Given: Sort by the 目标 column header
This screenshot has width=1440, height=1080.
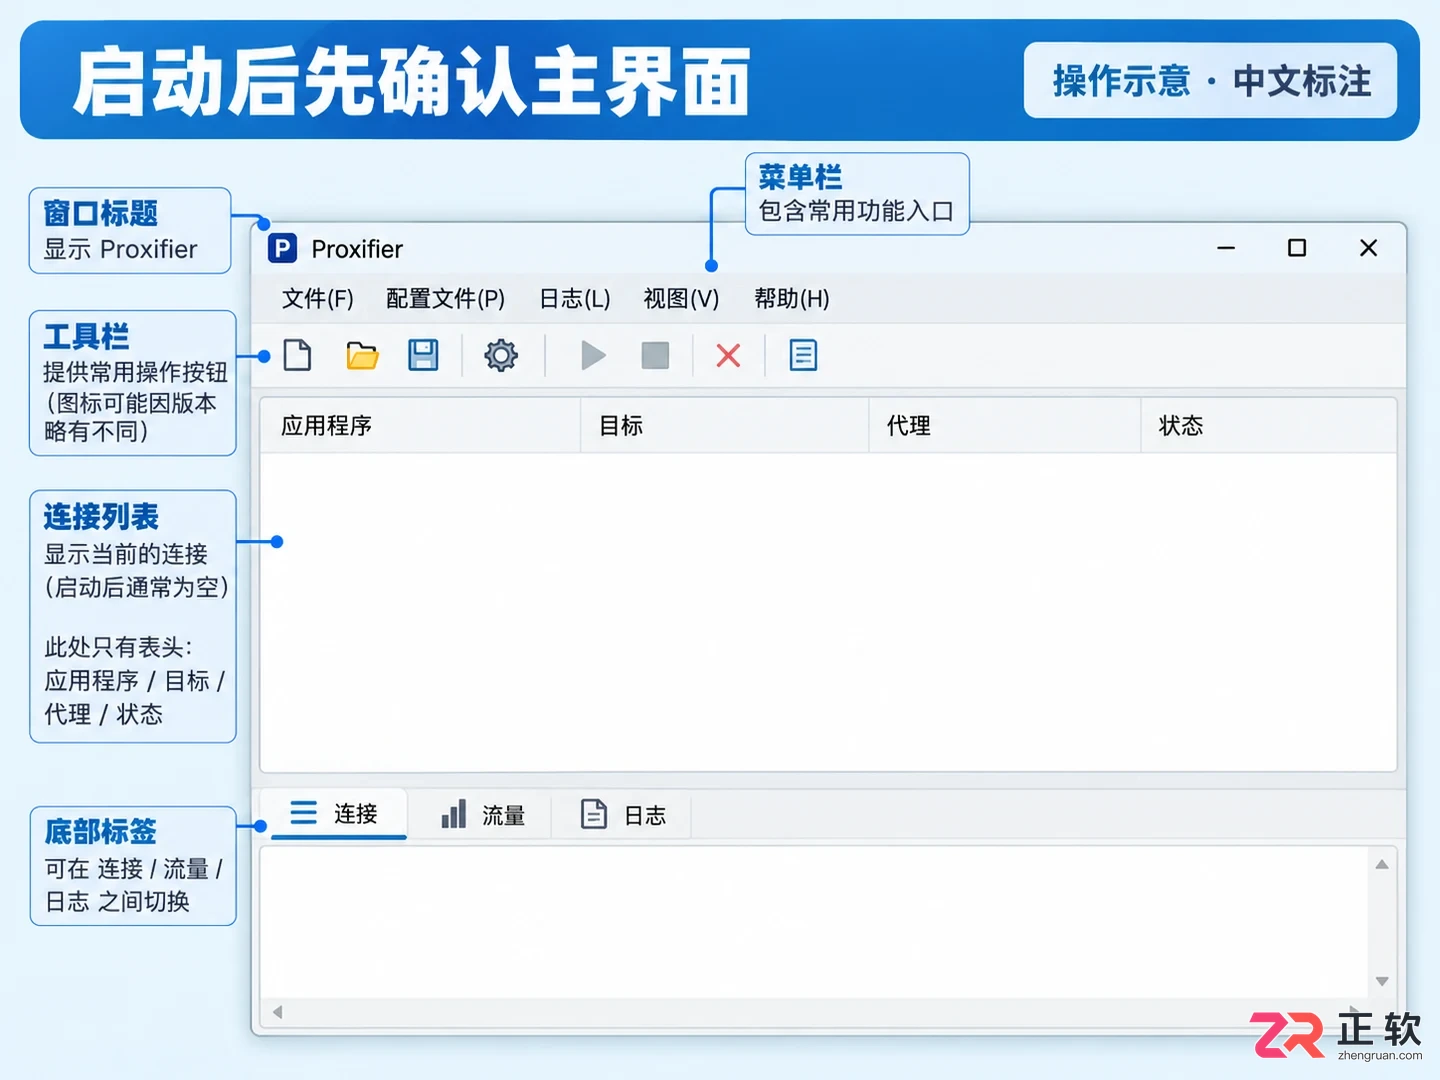Looking at the screenshot, I should click(x=725, y=426).
